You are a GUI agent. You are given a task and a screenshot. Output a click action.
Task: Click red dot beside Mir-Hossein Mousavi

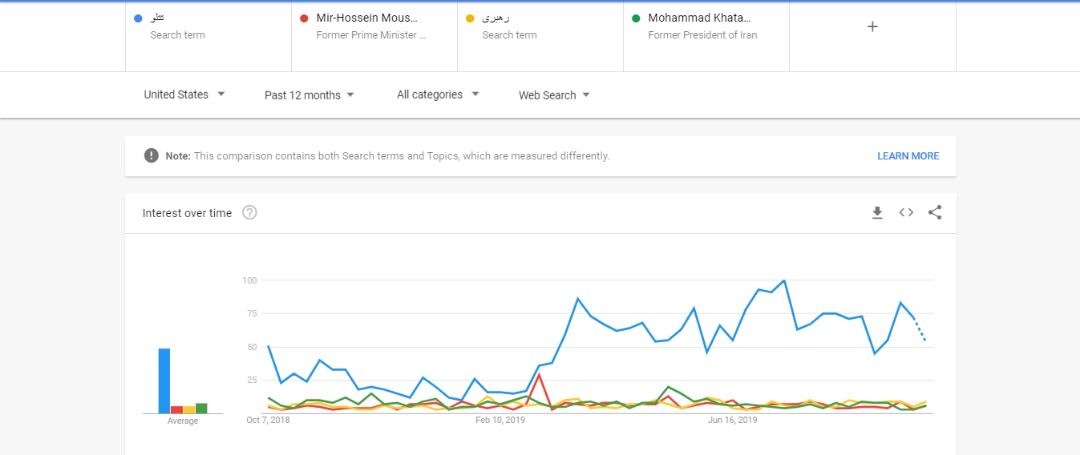303,18
